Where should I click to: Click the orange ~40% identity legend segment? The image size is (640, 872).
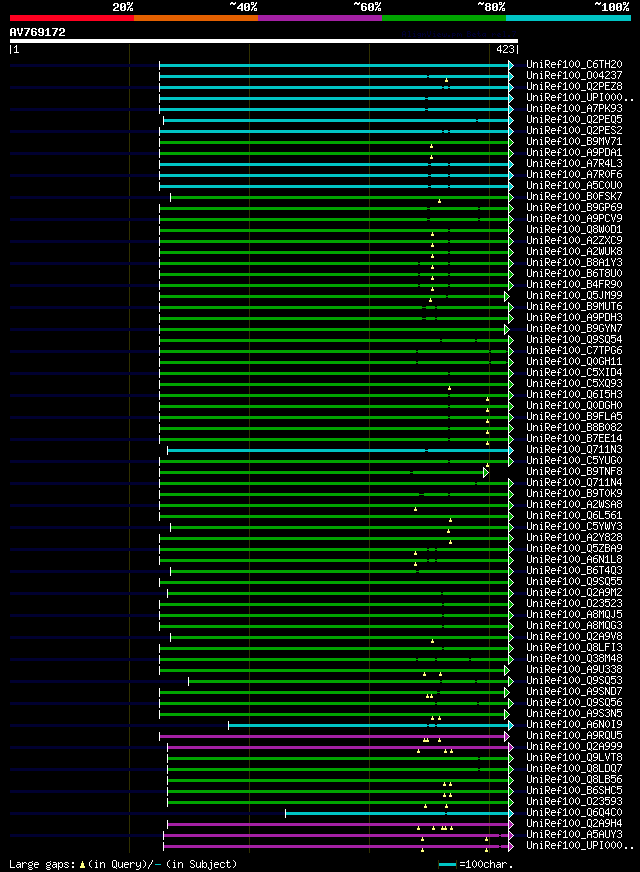click(x=196, y=18)
